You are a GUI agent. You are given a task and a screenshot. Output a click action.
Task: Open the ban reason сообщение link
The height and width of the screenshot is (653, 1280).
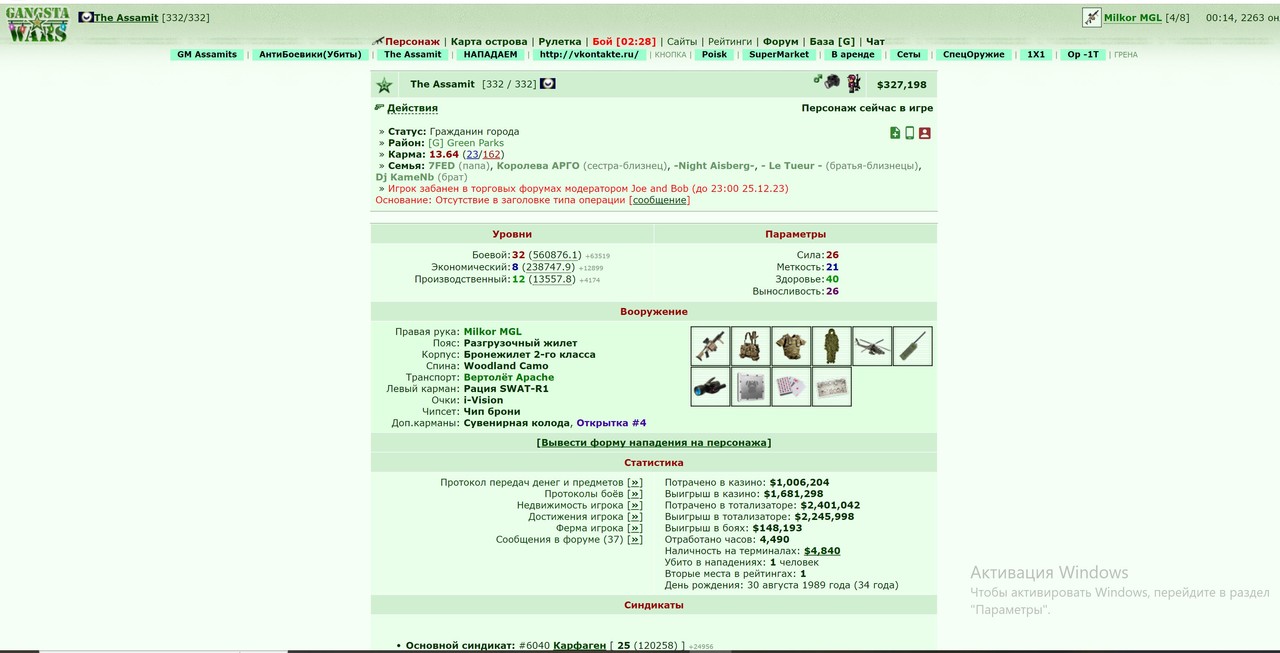tap(659, 200)
